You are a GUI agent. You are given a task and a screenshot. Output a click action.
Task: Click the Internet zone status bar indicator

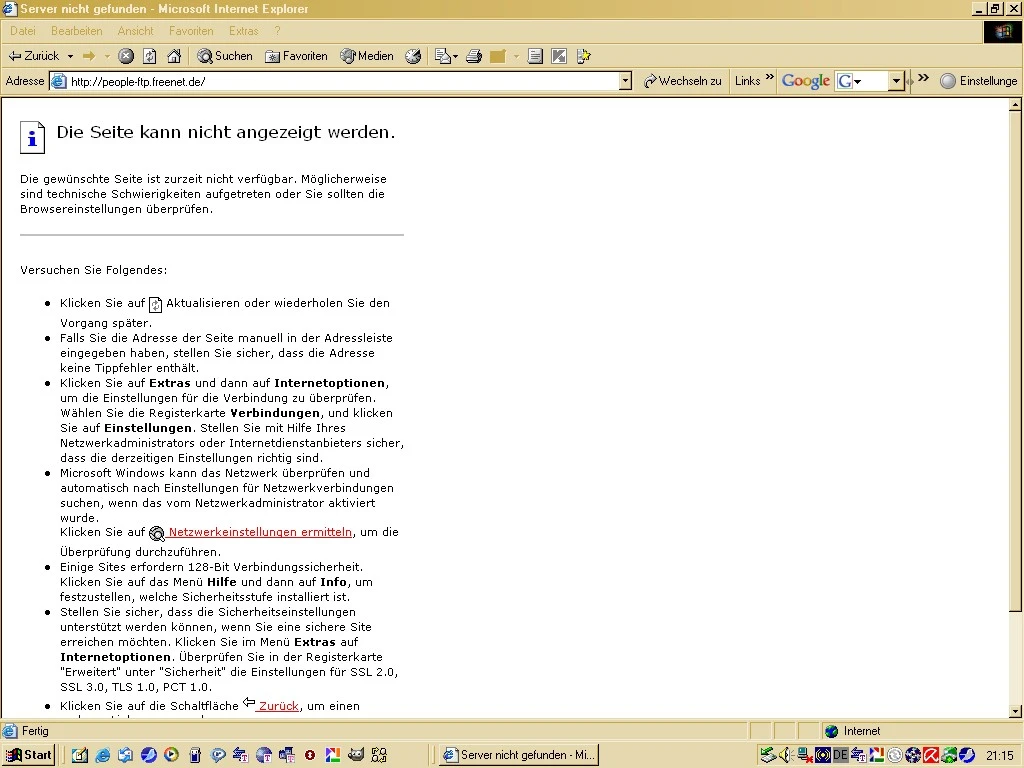[852, 731]
